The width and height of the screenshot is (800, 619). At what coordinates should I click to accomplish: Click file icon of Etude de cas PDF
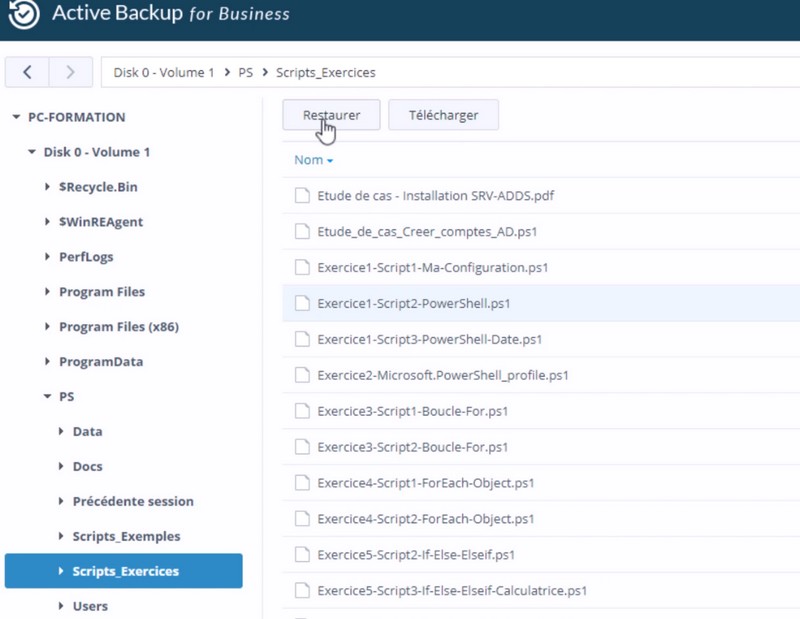[302, 196]
